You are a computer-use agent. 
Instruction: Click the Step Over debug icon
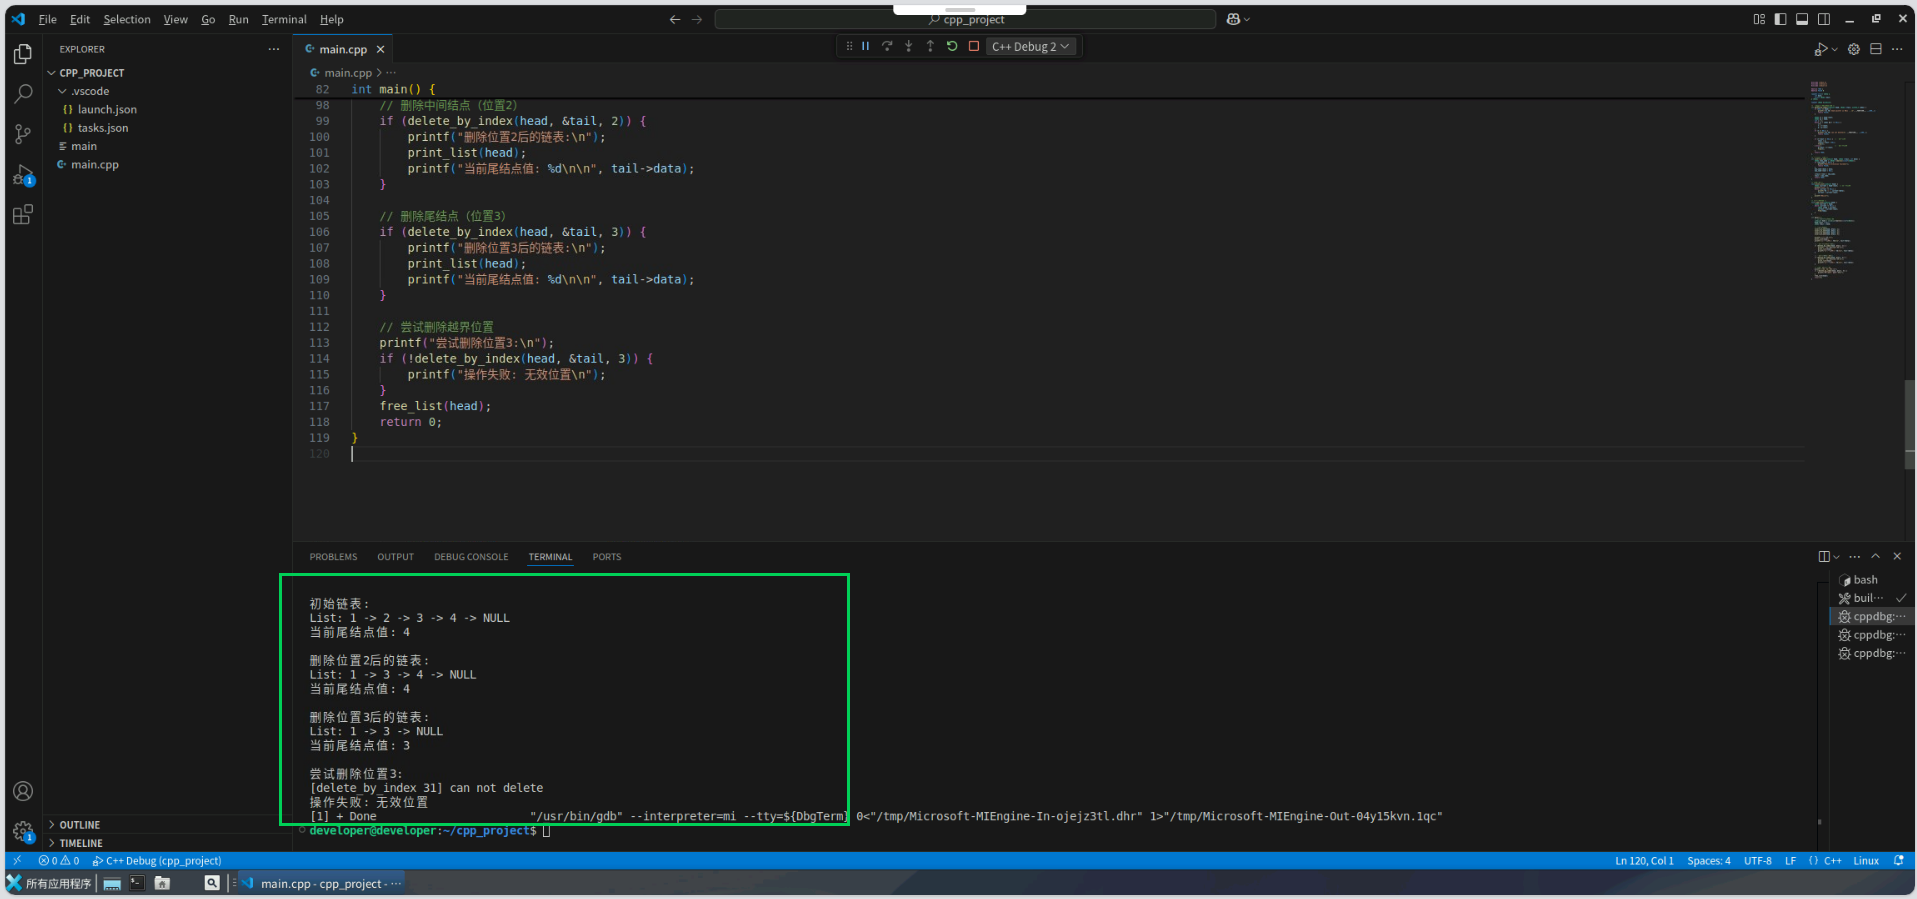[887, 46]
